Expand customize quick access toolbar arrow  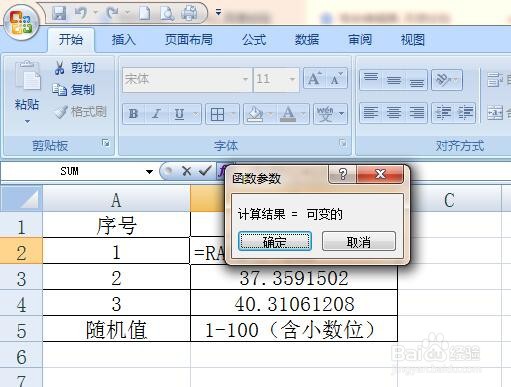(218, 13)
